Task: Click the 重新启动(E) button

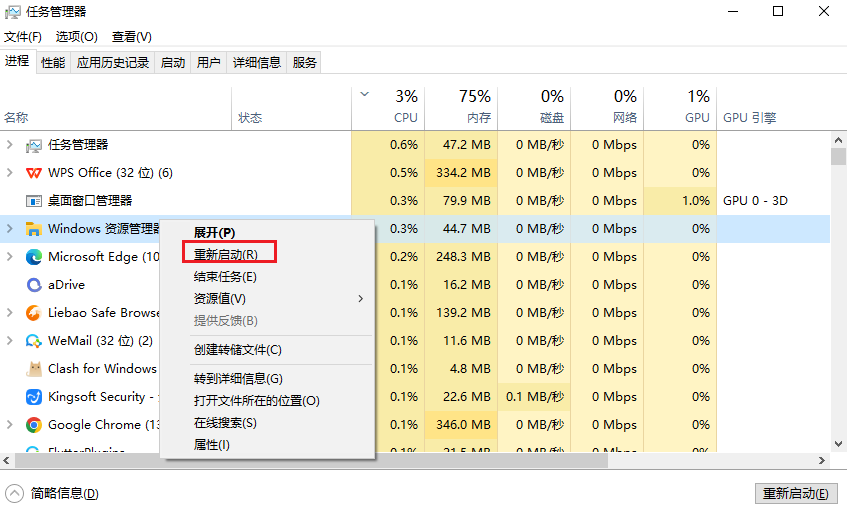Action: click(796, 493)
